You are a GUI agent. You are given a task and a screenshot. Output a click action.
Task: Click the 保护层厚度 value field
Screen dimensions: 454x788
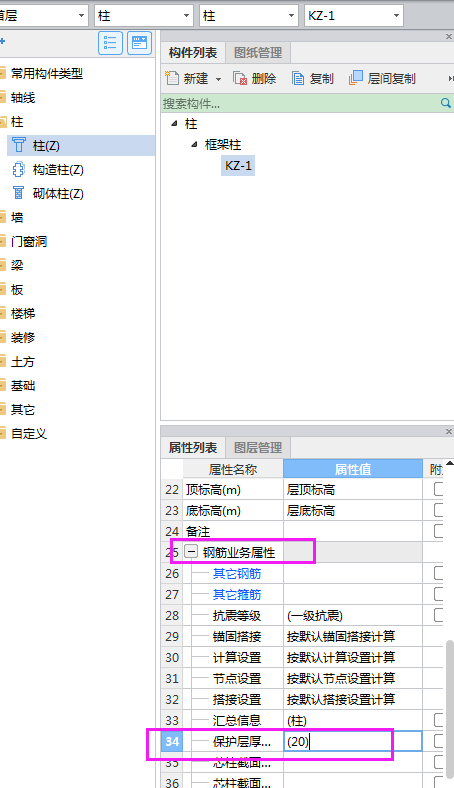(352, 741)
